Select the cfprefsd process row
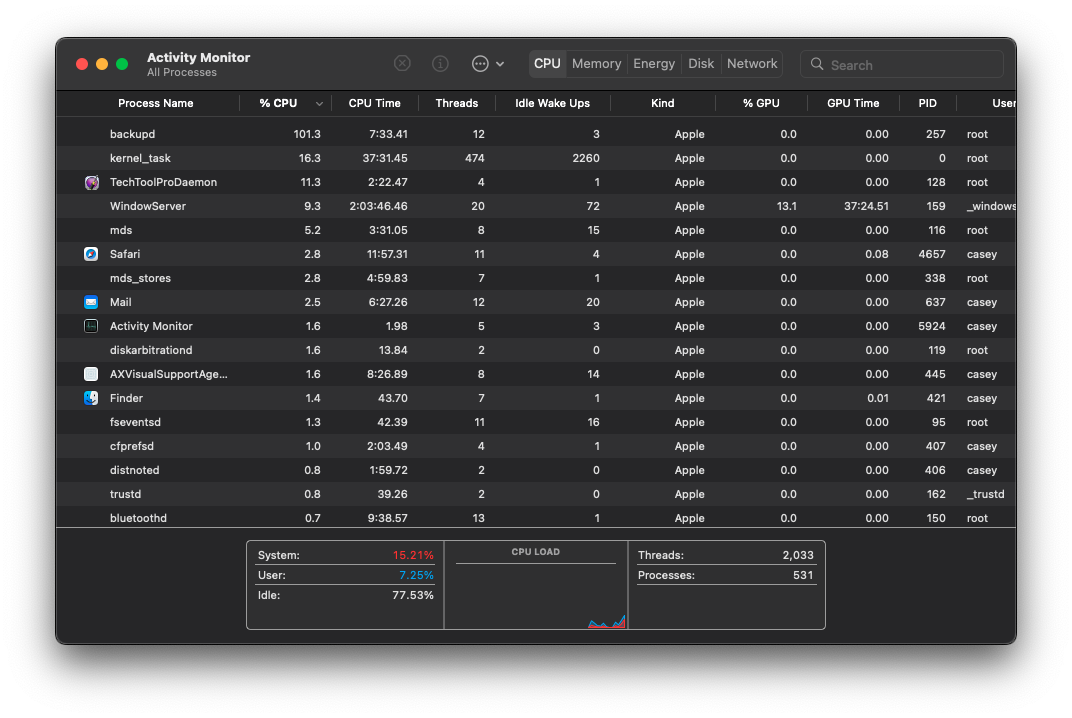Viewport: 1072px width, 718px height. [536, 446]
